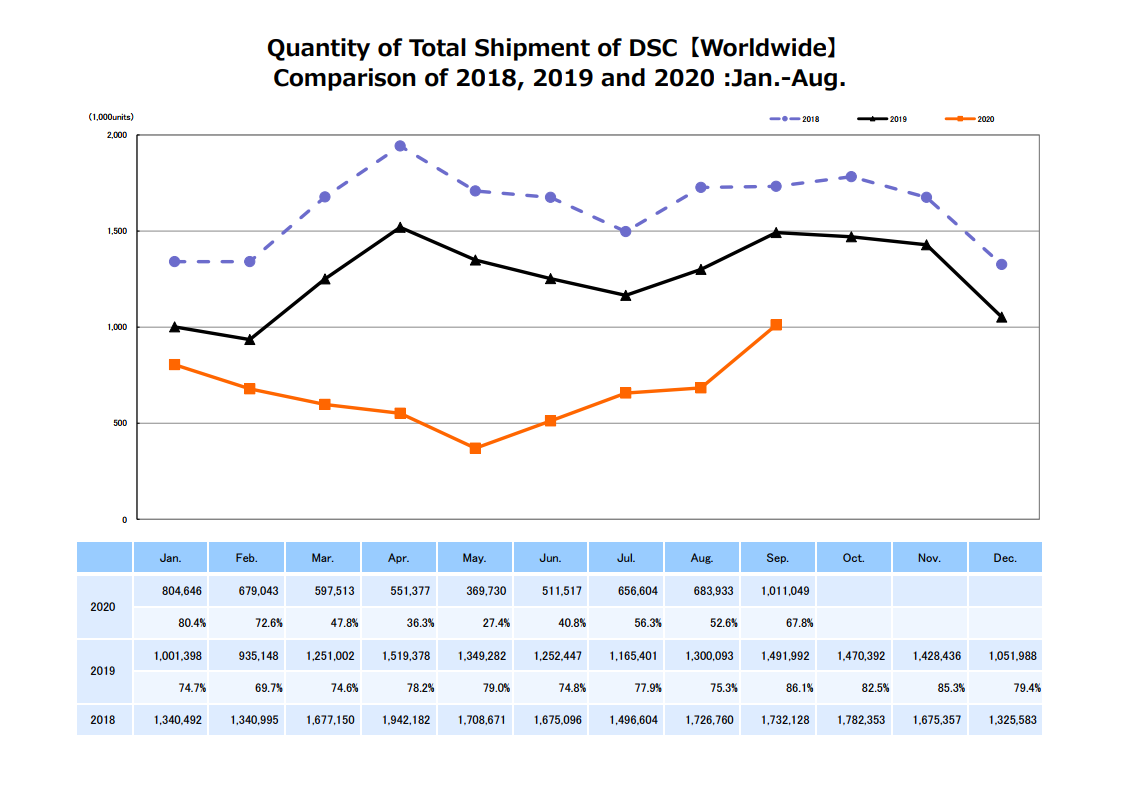Click the 2019 row label in table
This screenshot has height=793, width=1122.
point(103,671)
